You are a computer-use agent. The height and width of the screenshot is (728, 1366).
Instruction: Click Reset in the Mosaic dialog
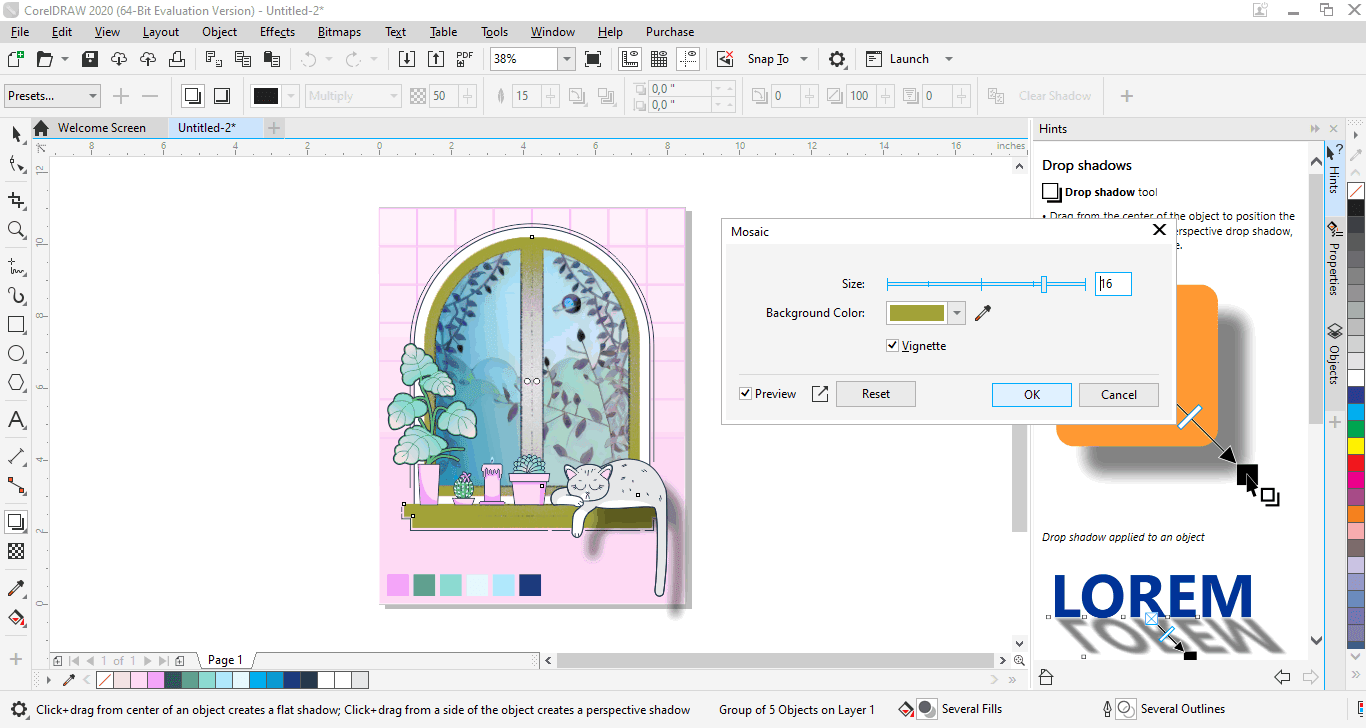pyautogui.click(x=875, y=393)
